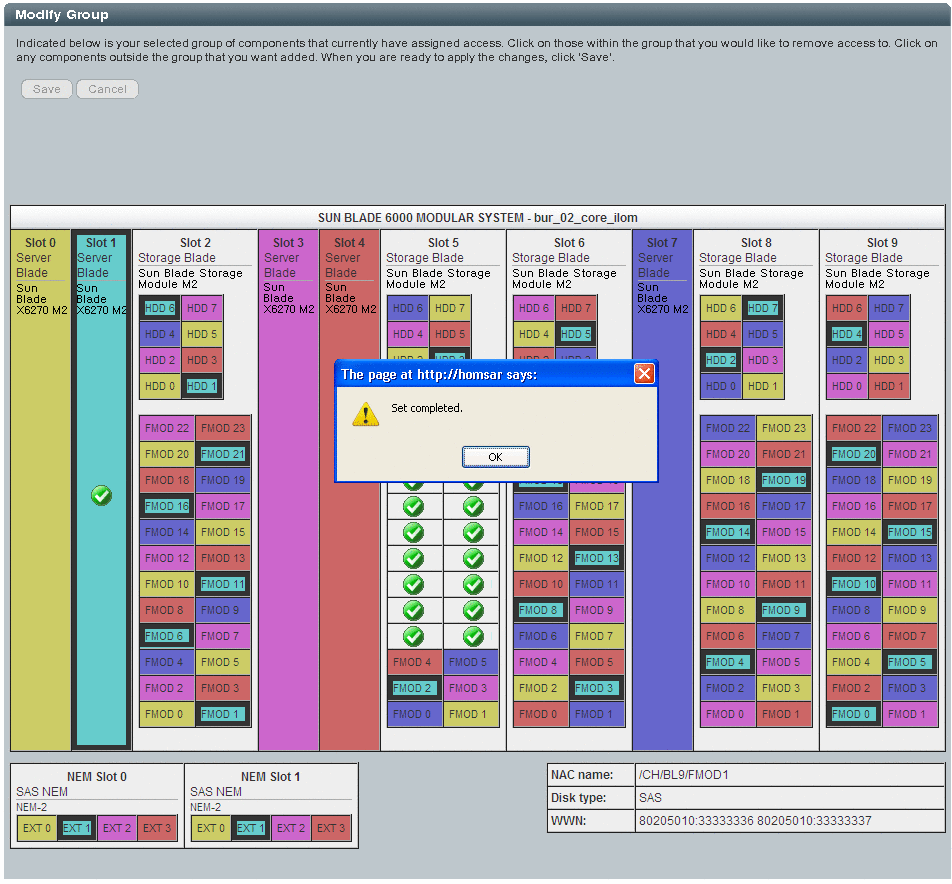This screenshot has width=952, height=884.
Task: Click the Cancel button
Action: [107, 89]
